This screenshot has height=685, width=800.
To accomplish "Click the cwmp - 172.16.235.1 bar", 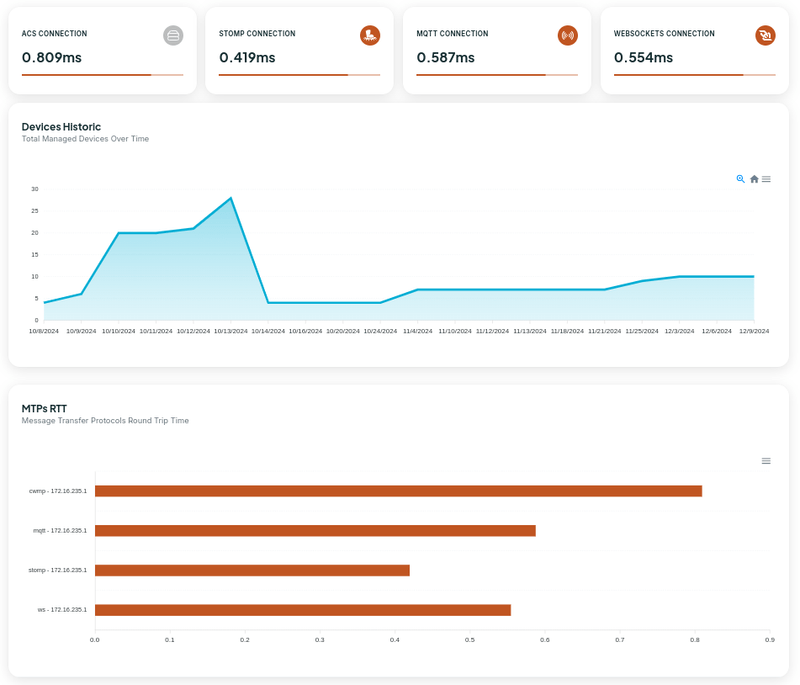I will tap(398, 491).
